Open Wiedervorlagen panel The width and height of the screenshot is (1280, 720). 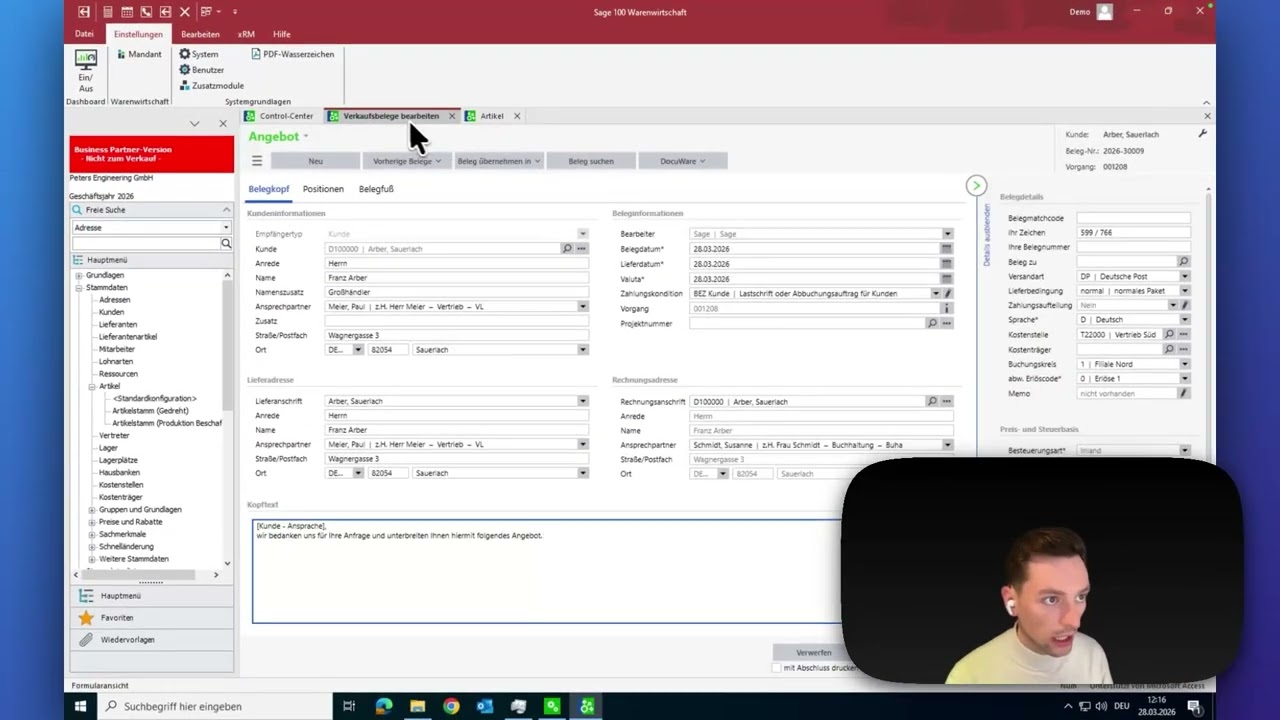click(151, 640)
